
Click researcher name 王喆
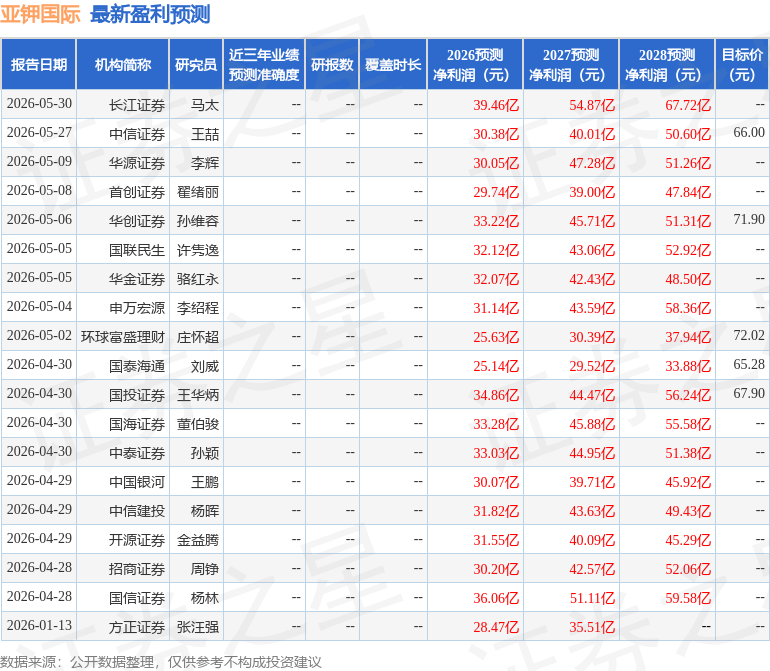click(x=205, y=134)
